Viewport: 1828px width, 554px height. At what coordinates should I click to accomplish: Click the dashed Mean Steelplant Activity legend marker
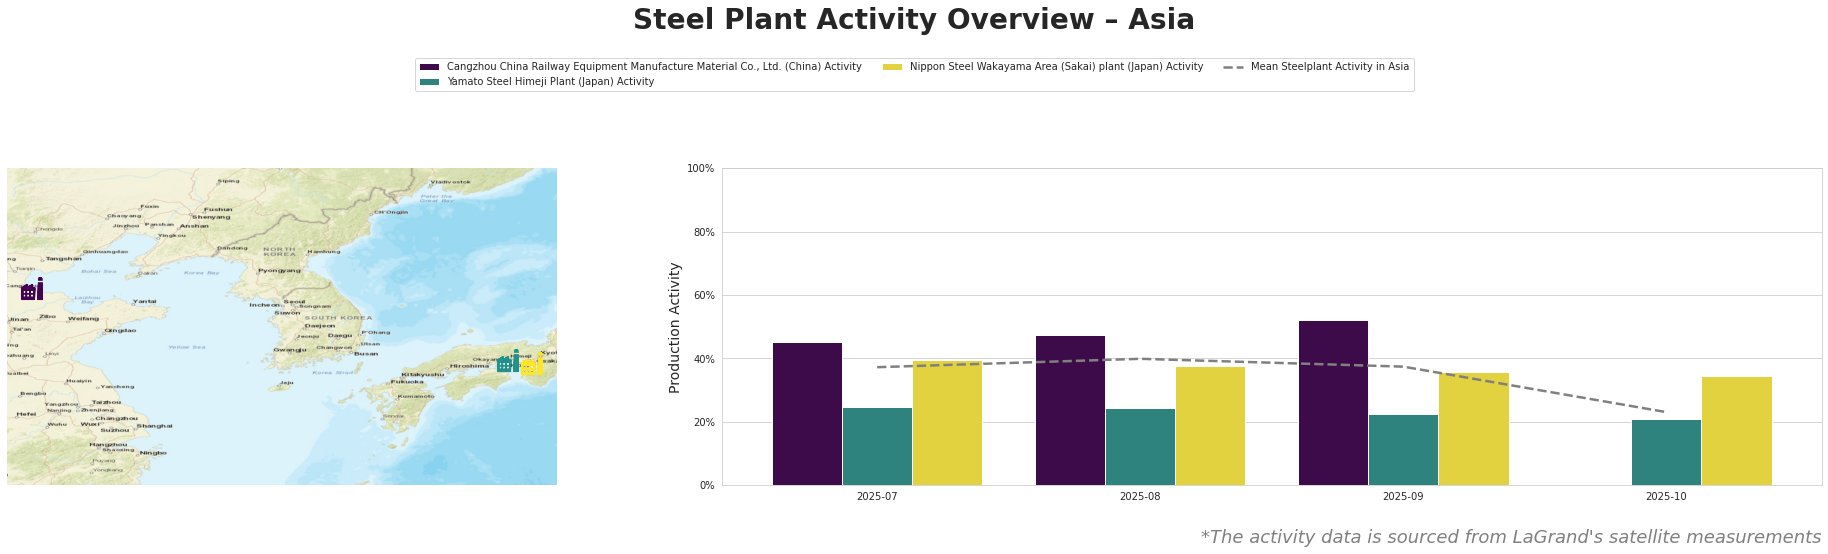[x=1233, y=67]
